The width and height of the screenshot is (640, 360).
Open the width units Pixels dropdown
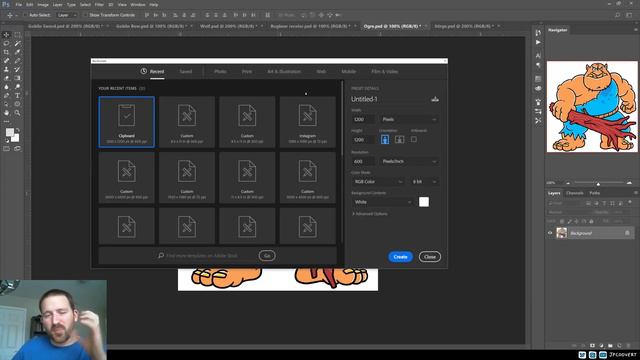pos(409,119)
